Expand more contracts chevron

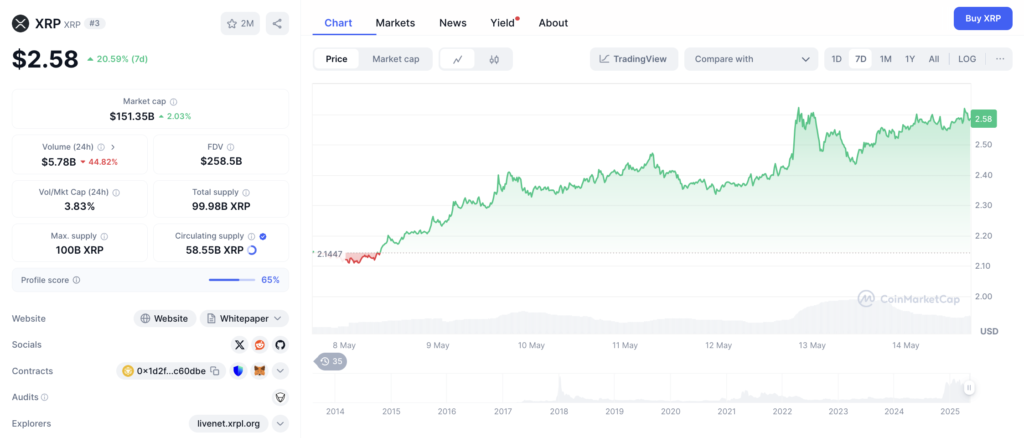(x=280, y=371)
